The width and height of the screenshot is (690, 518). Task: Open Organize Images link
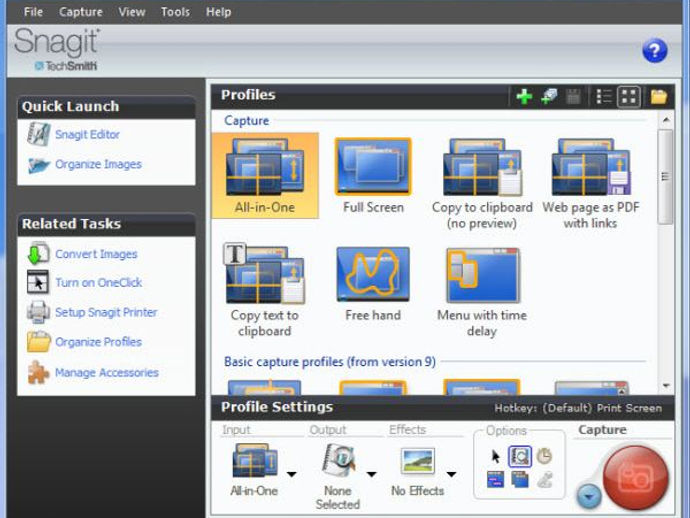click(98, 164)
